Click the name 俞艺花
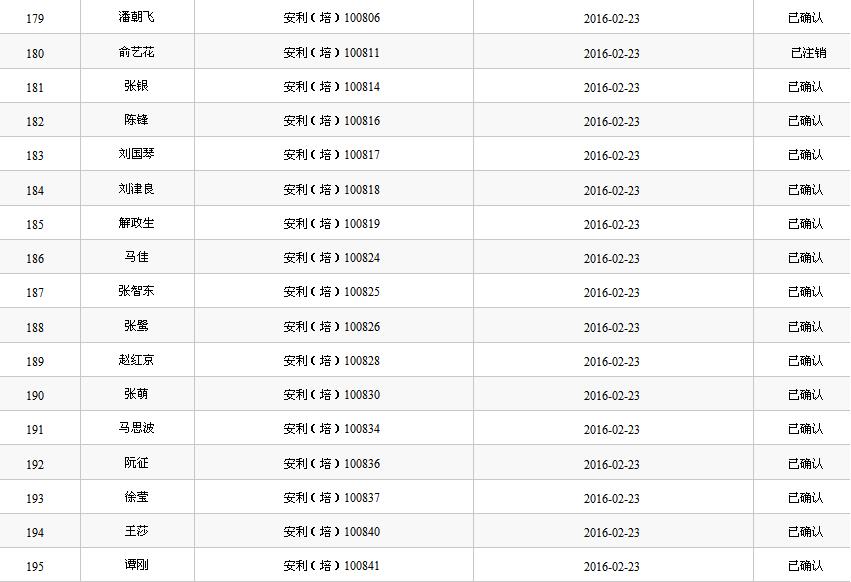The width and height of the screenshot is (851, 582). 136,52
